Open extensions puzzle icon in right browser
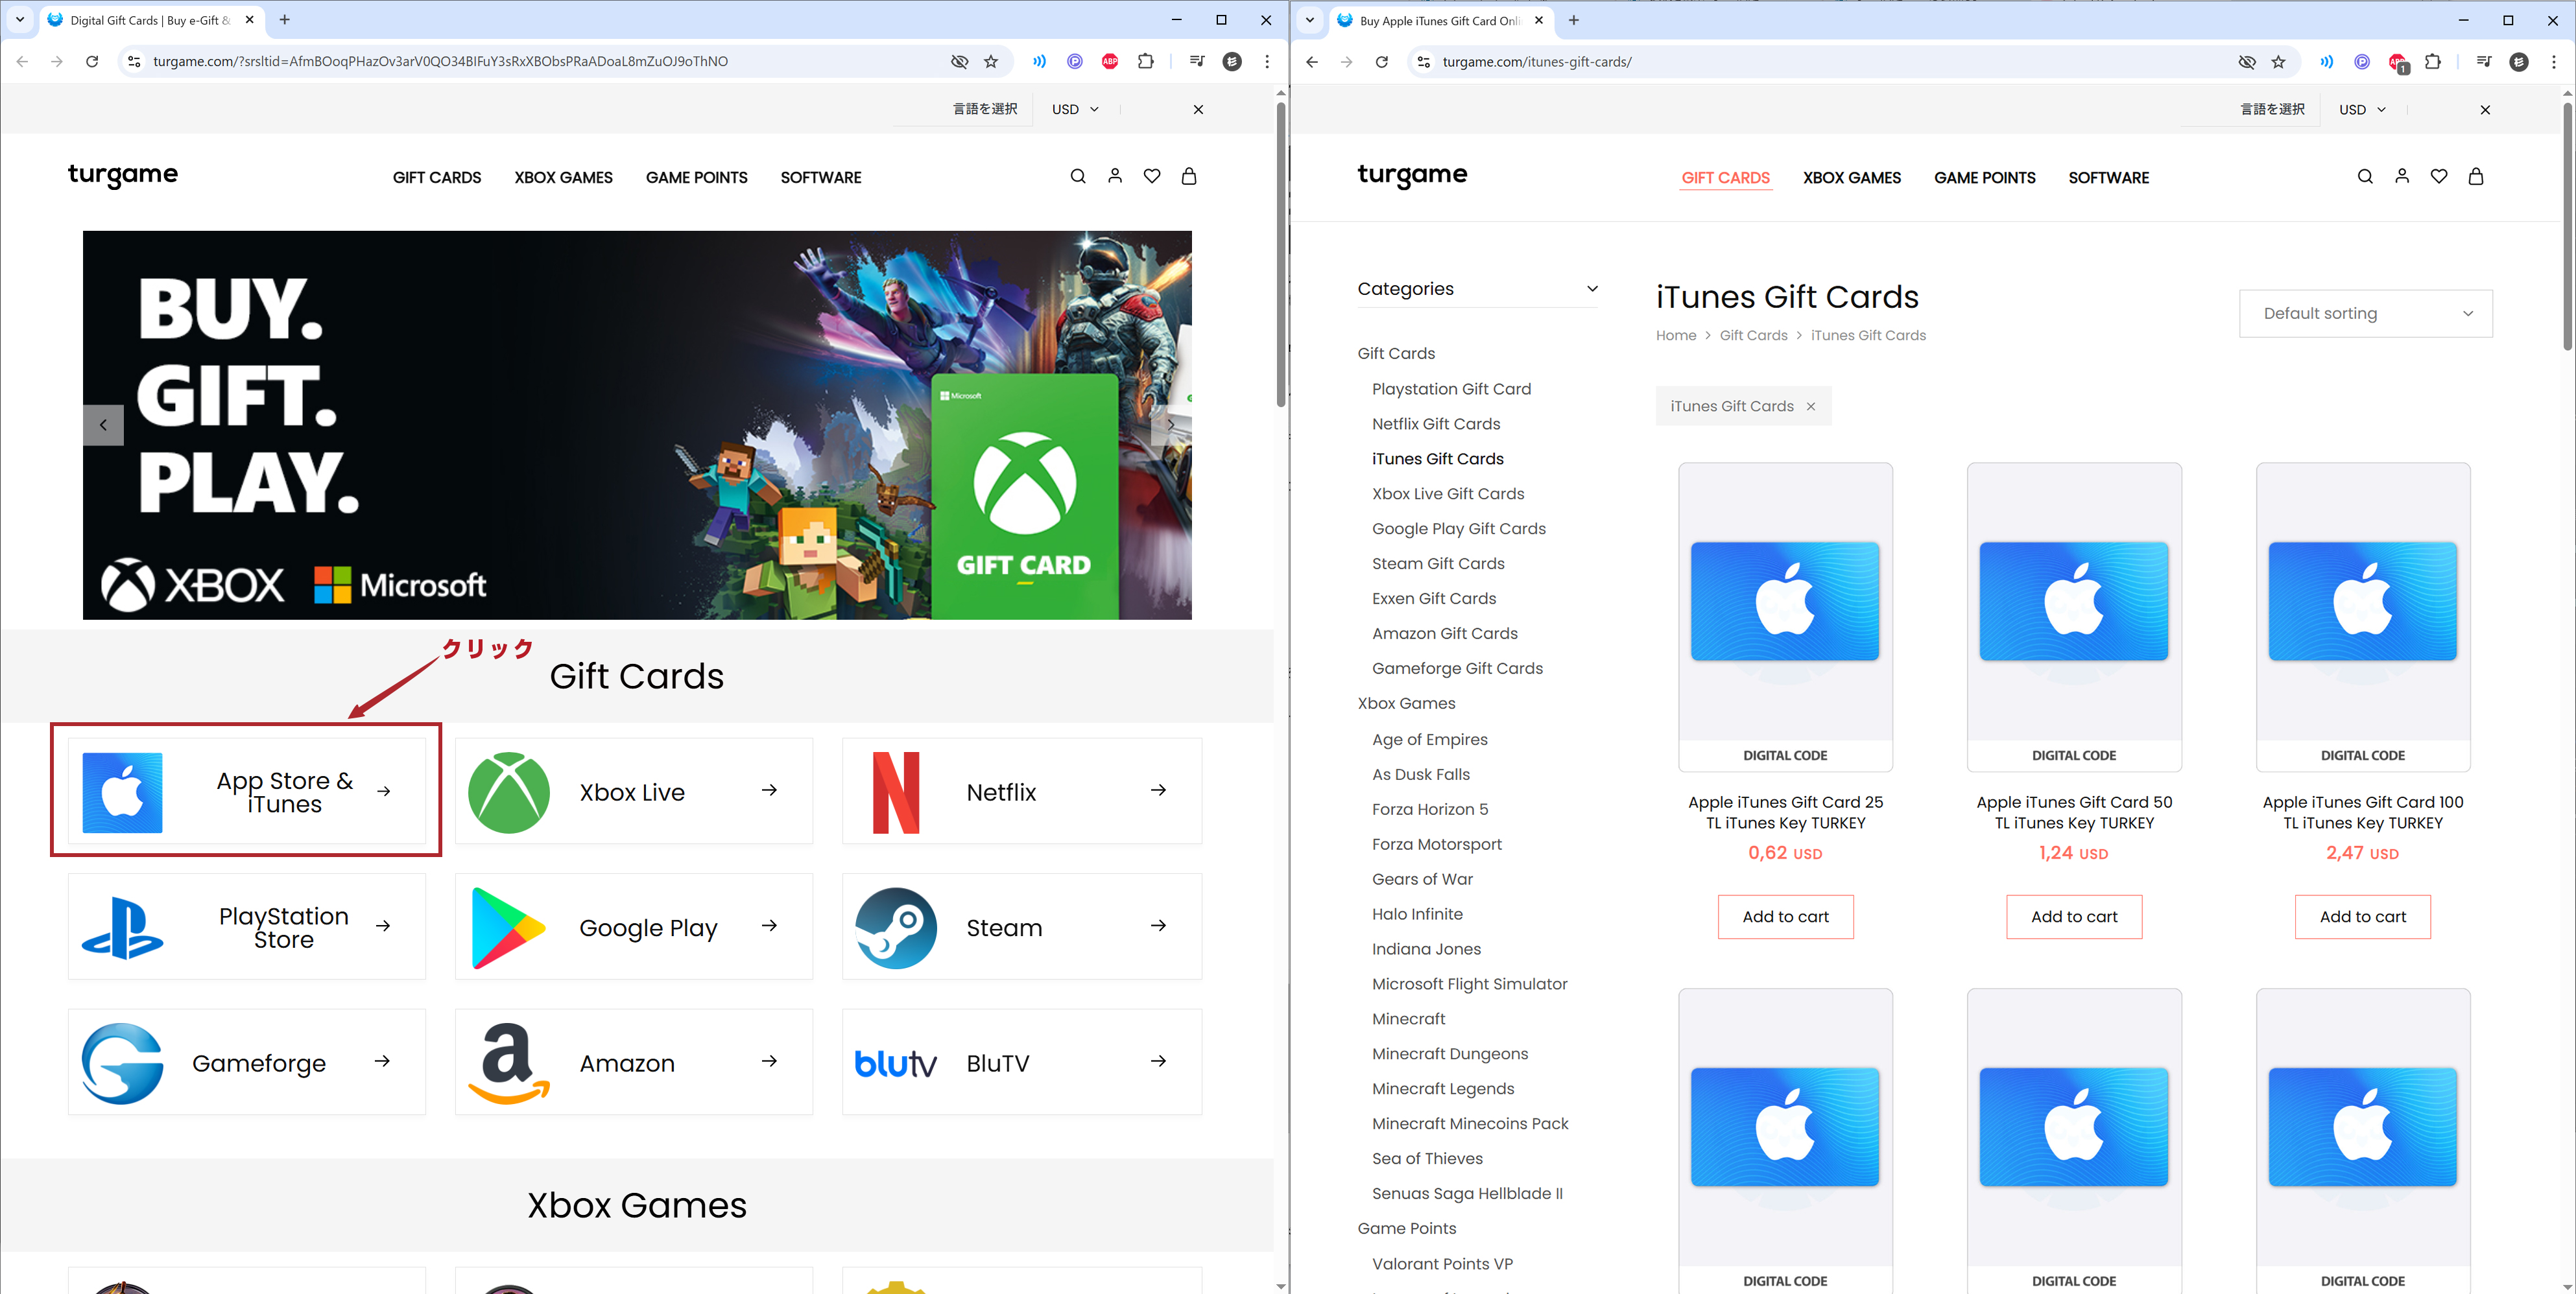This screenshot has width=2576, height=1294. [x=2433, y=62]
